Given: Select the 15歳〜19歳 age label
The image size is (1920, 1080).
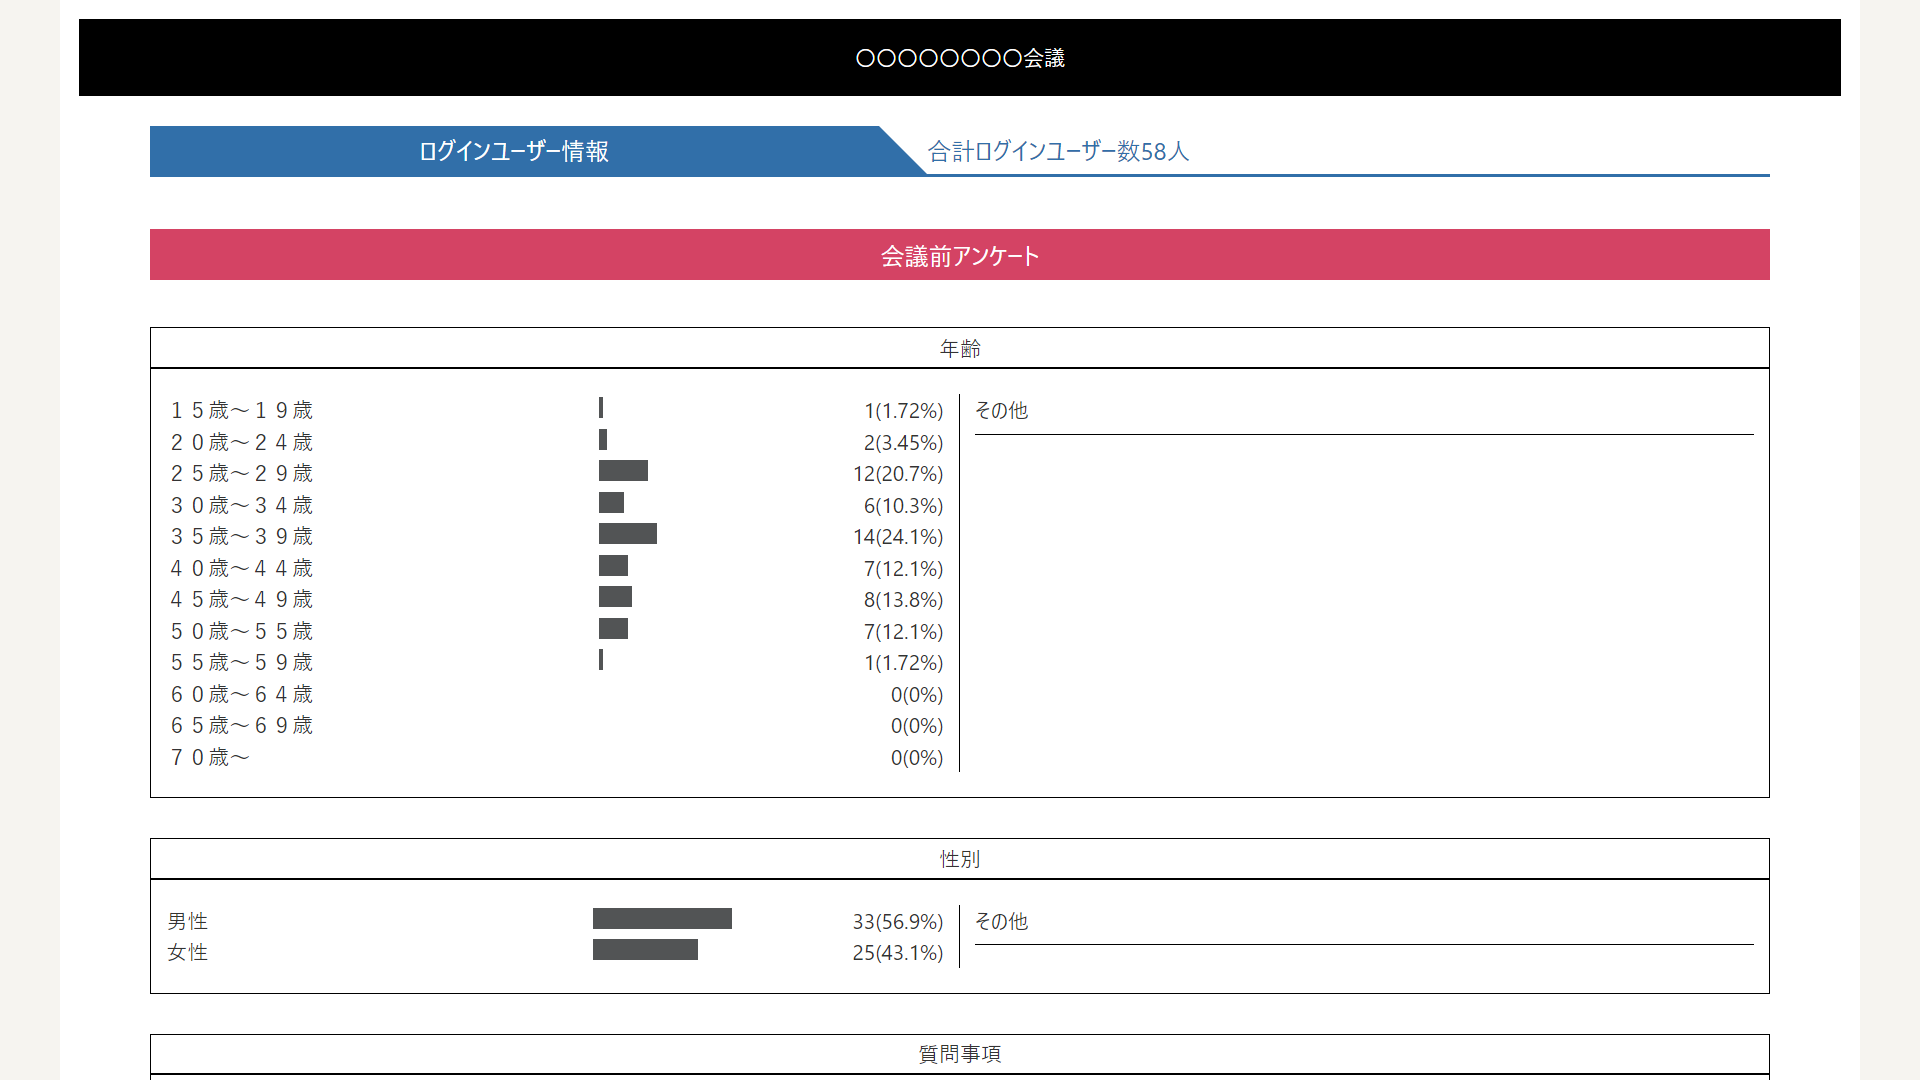Looking at the screenshot, I should [x=241, y=411].
